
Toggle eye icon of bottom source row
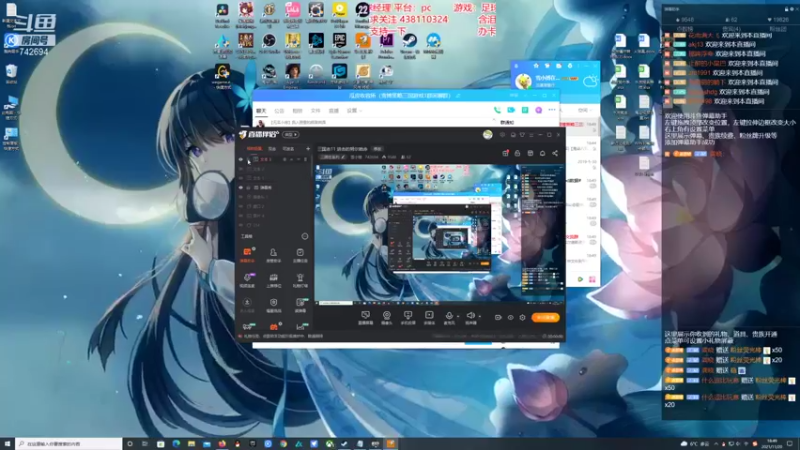(241, 225)
